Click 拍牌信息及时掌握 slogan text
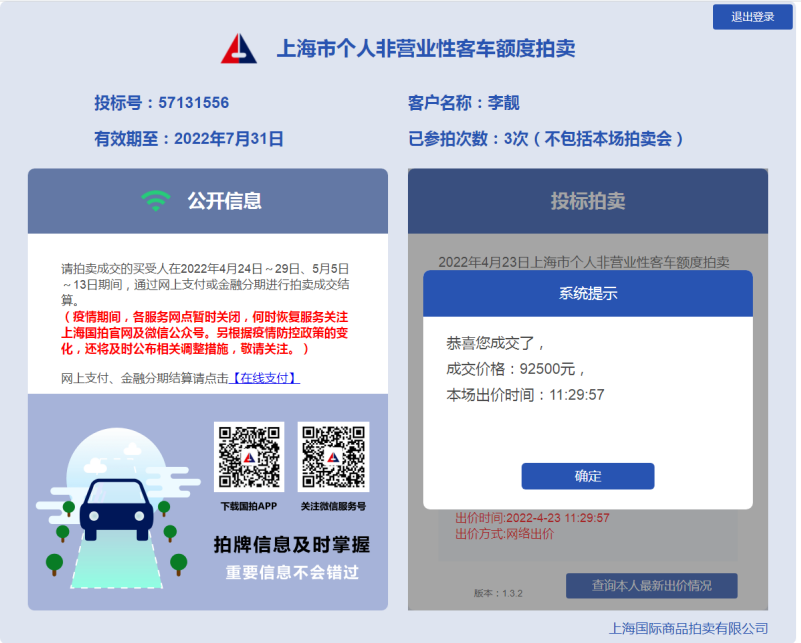 292,544
